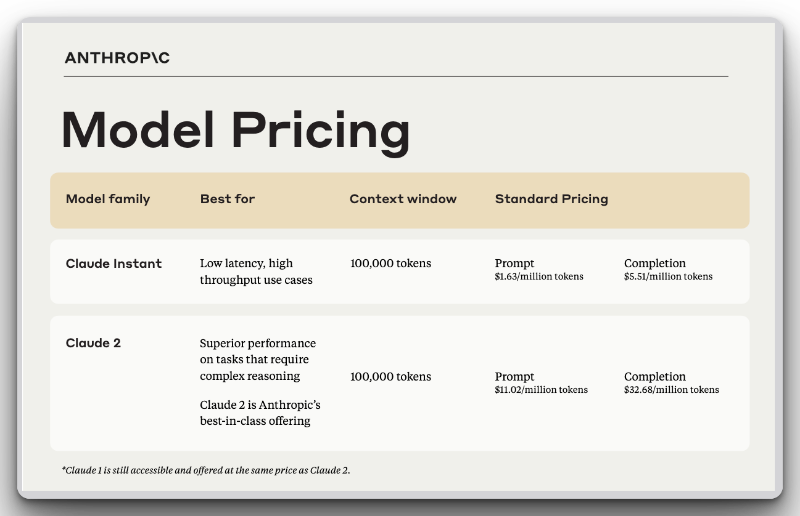This screenshot has width=800, height=516.
Task: Click Claude Instant's 100,000 tokens value
Action: (391, 264)
